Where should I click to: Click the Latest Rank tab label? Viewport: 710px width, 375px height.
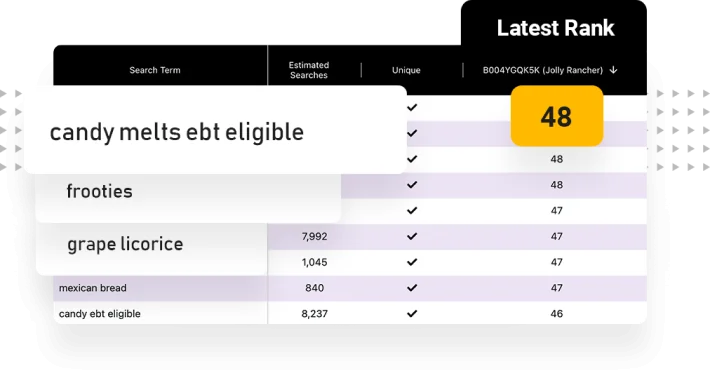pos(556,28)
